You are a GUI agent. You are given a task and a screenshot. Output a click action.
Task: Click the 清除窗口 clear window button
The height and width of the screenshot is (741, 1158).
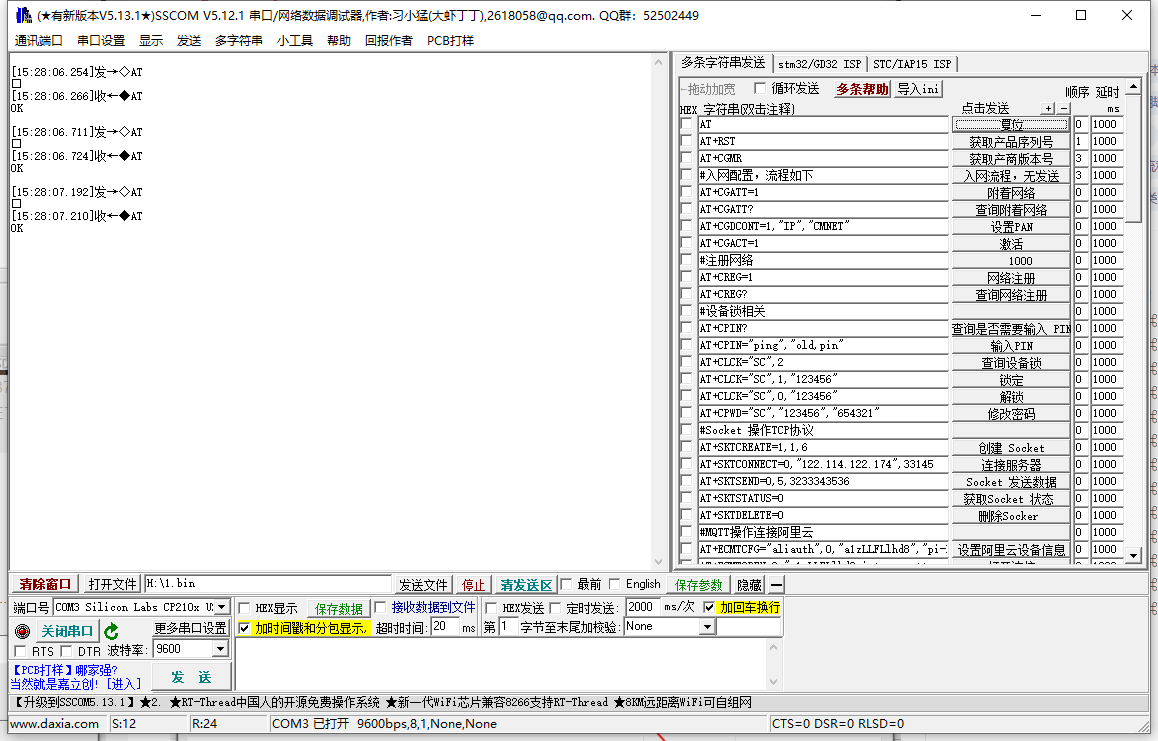click(44, 584)
